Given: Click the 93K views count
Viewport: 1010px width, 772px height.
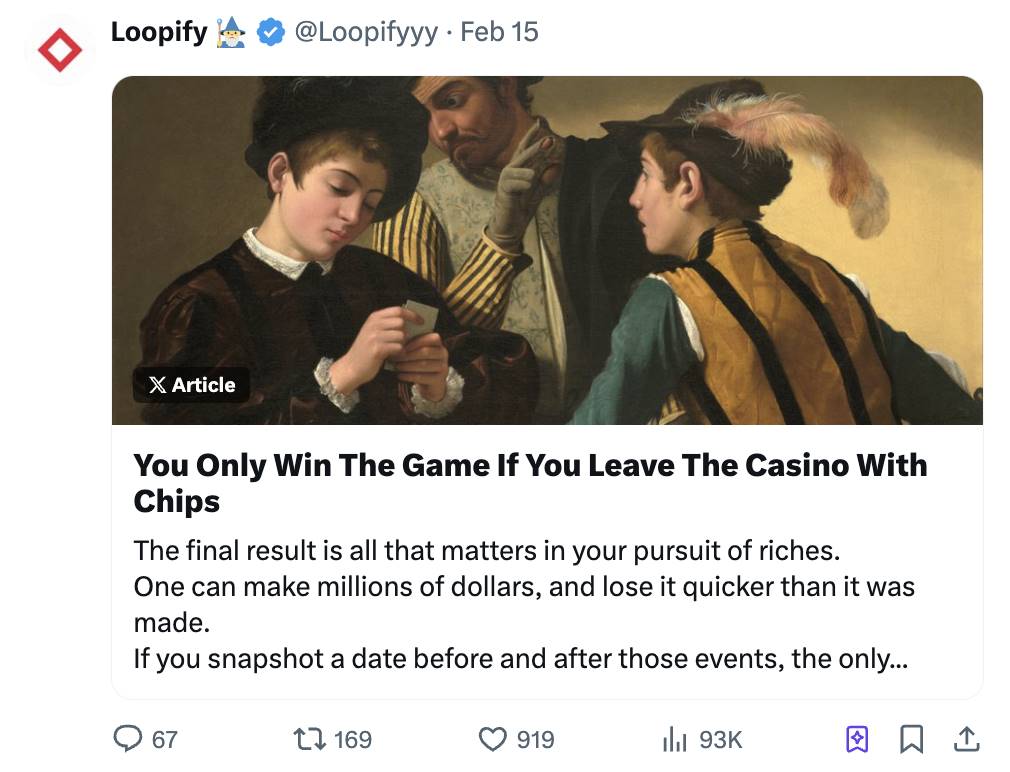Looking at the screenshot, I should click(720, 740).
